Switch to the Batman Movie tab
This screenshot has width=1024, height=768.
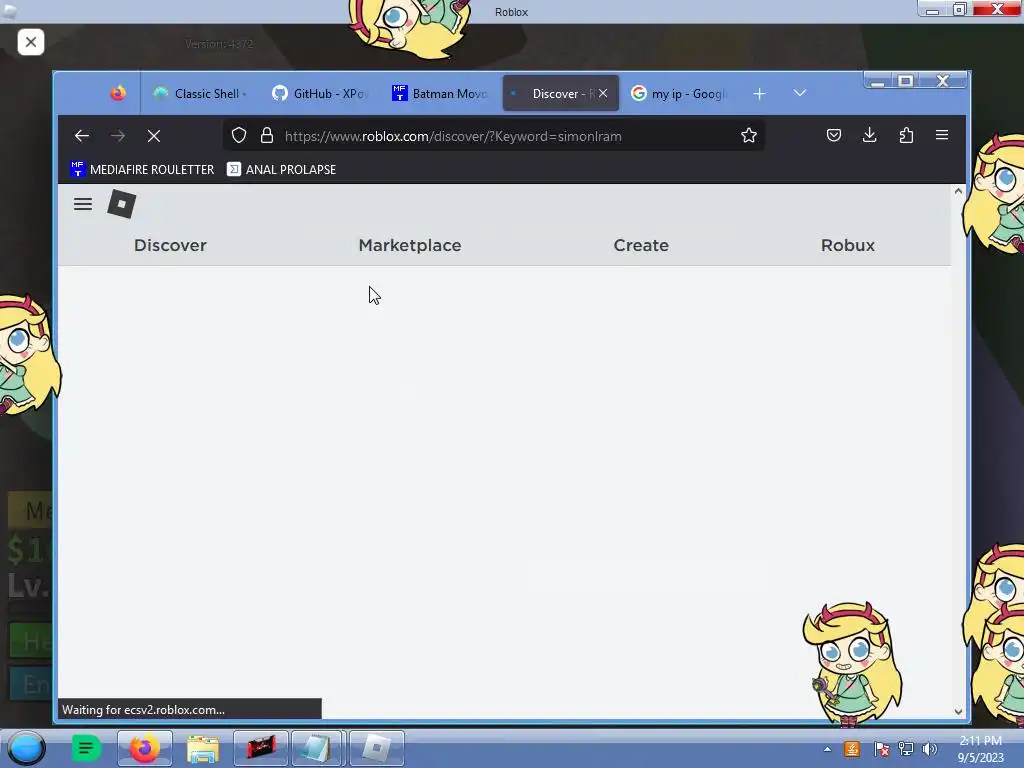point(439,93)
